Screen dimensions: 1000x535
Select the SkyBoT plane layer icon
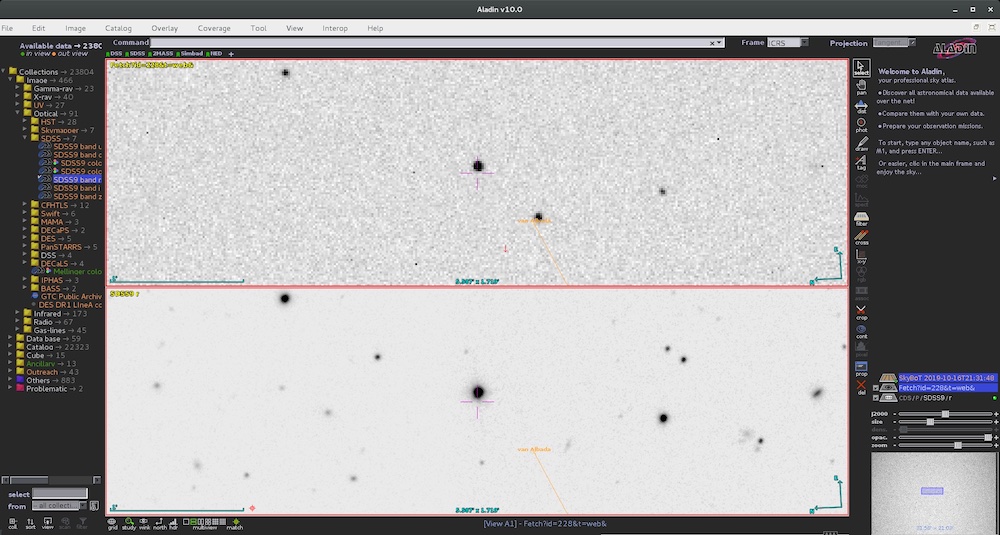coord(888,377)
